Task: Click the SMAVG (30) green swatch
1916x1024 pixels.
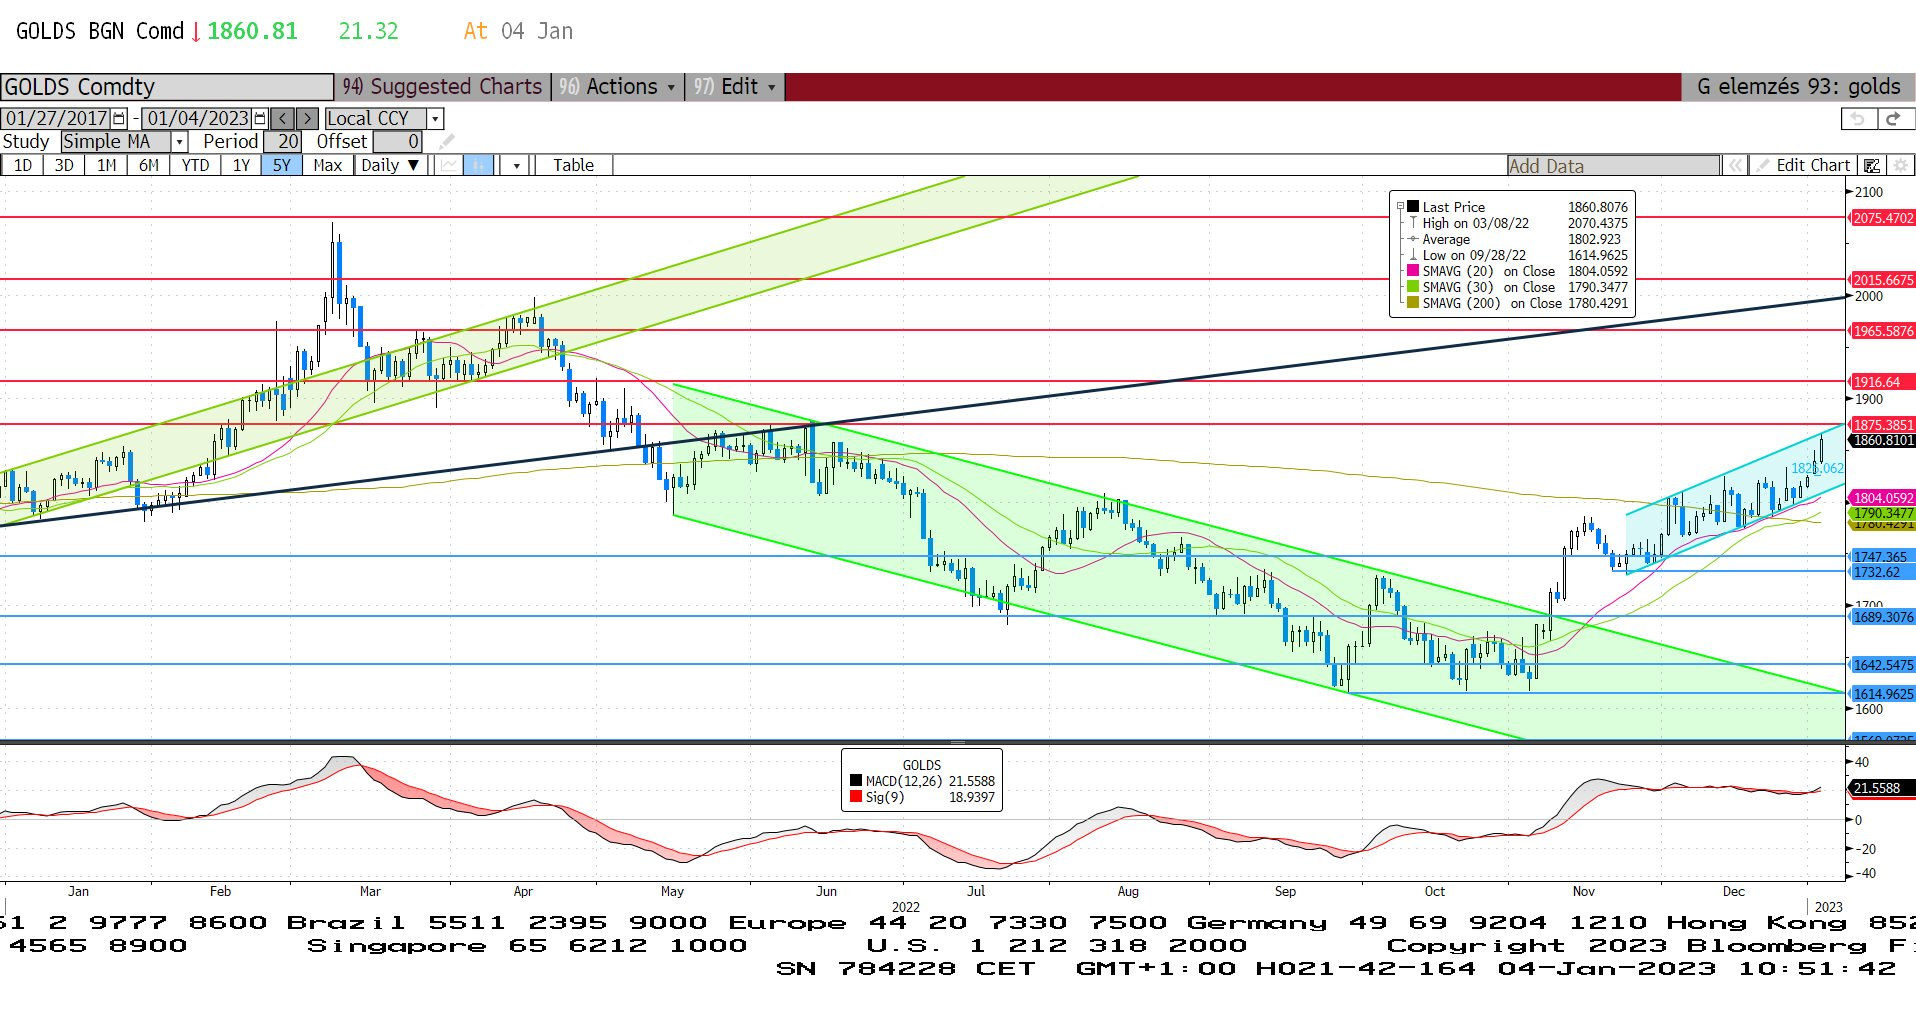Action: pyautogui.click(x=1413, y=286)
